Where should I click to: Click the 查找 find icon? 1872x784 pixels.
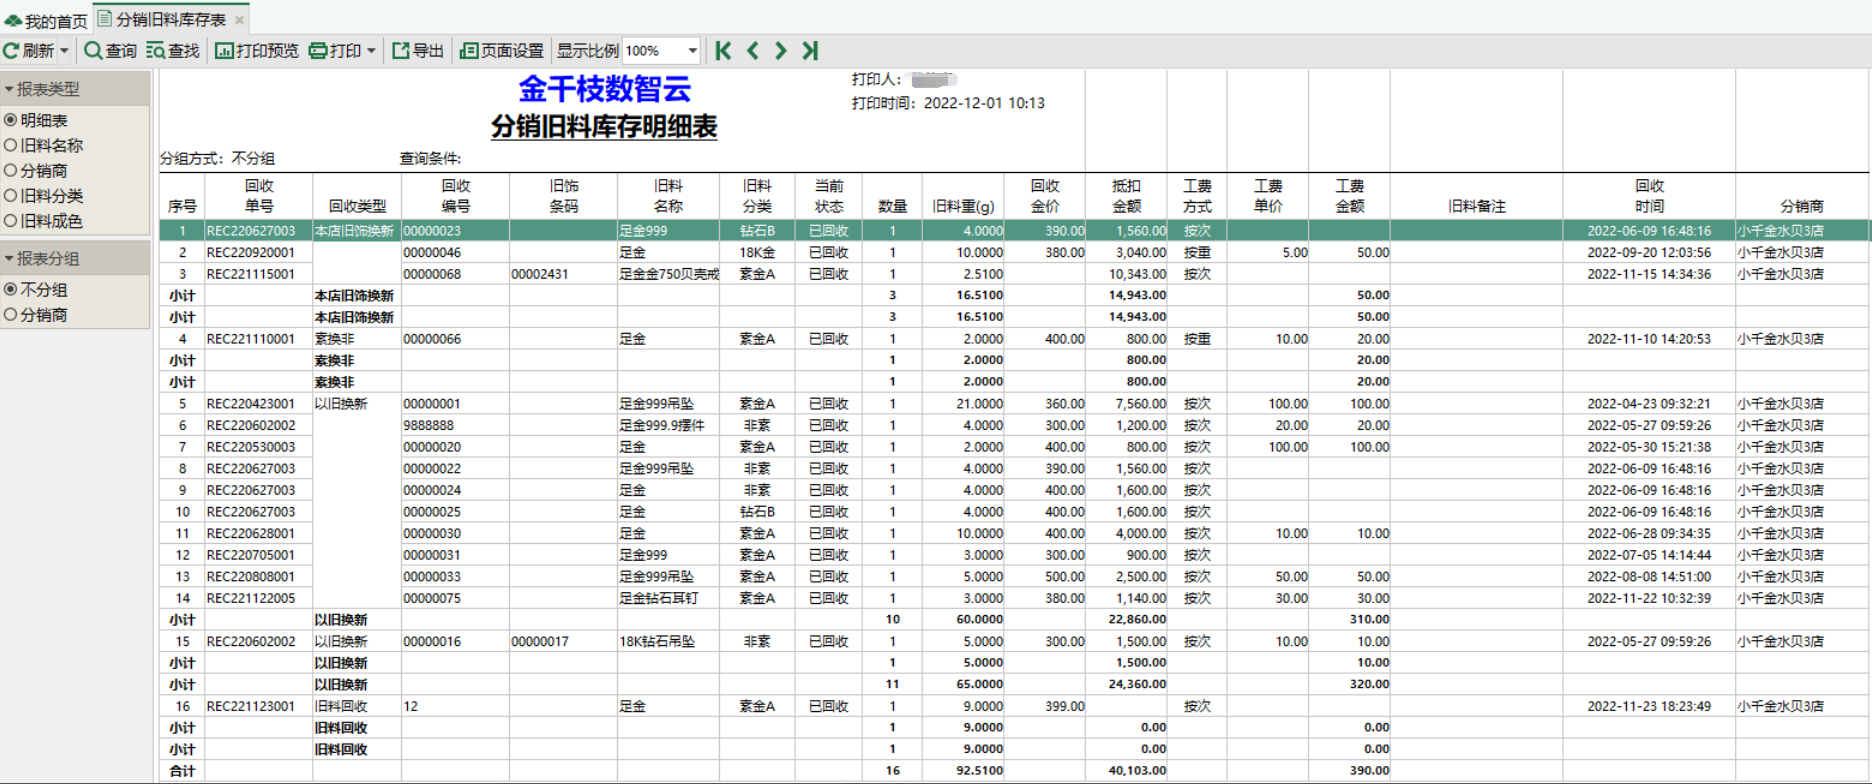pos(155,50)
